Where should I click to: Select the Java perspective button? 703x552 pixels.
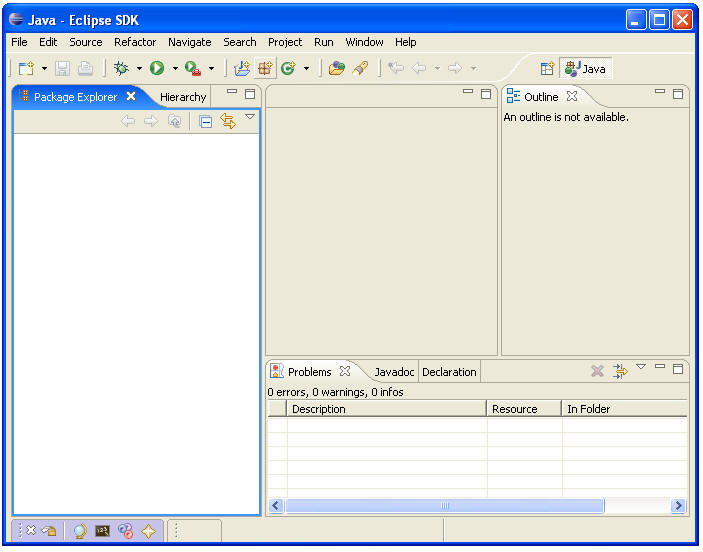tap(586, 69)
